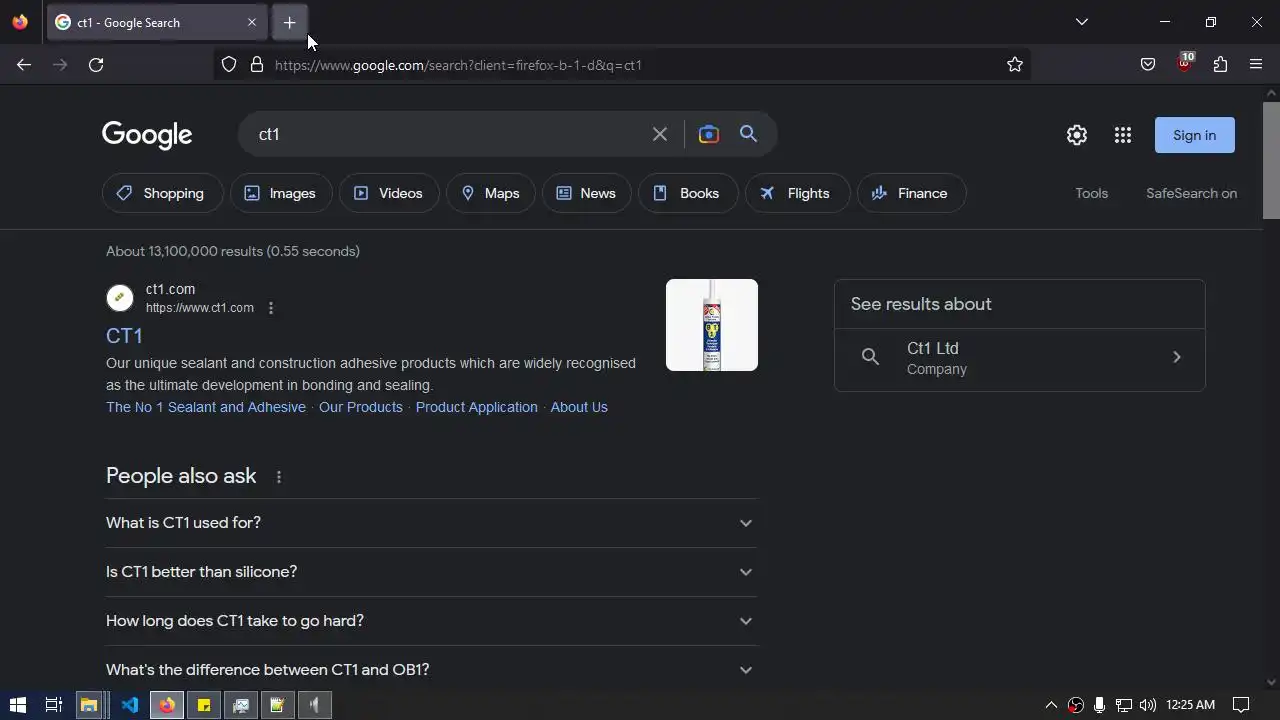
Task: Go back to the previous page
Action: point(24,65)
